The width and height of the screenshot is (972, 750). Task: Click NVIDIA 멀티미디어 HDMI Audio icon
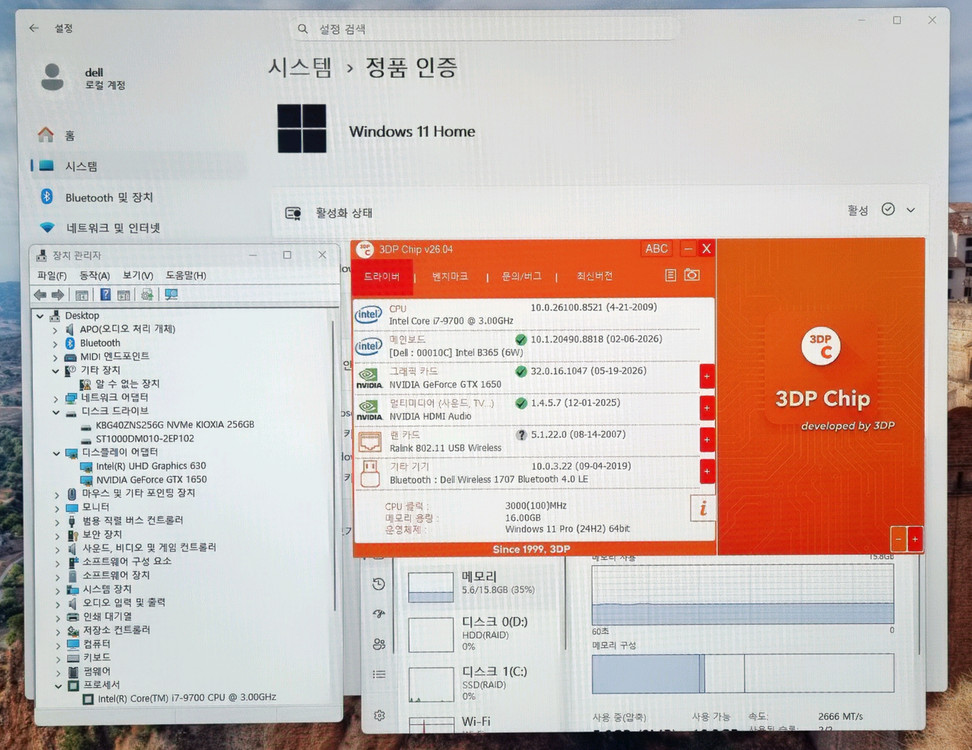[x=369, y=410]
